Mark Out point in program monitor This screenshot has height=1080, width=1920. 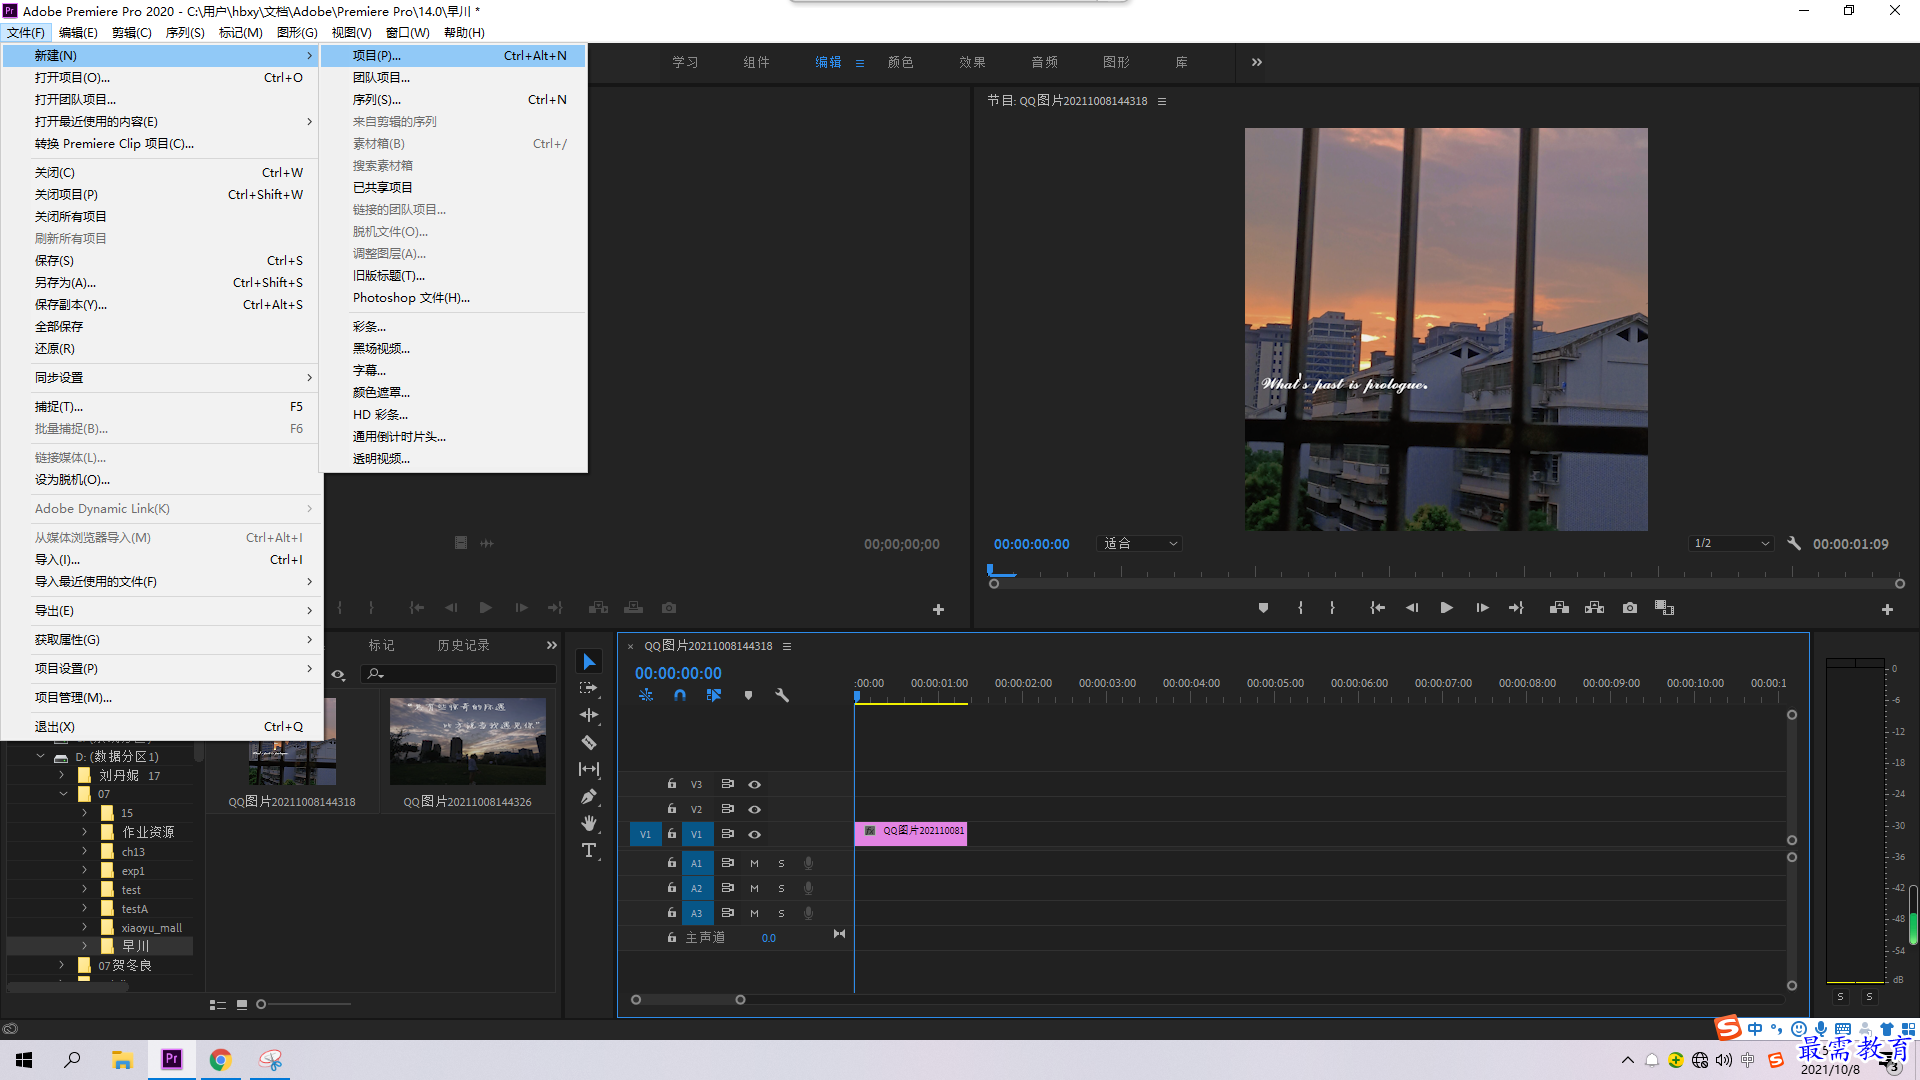pos(1332,608)
